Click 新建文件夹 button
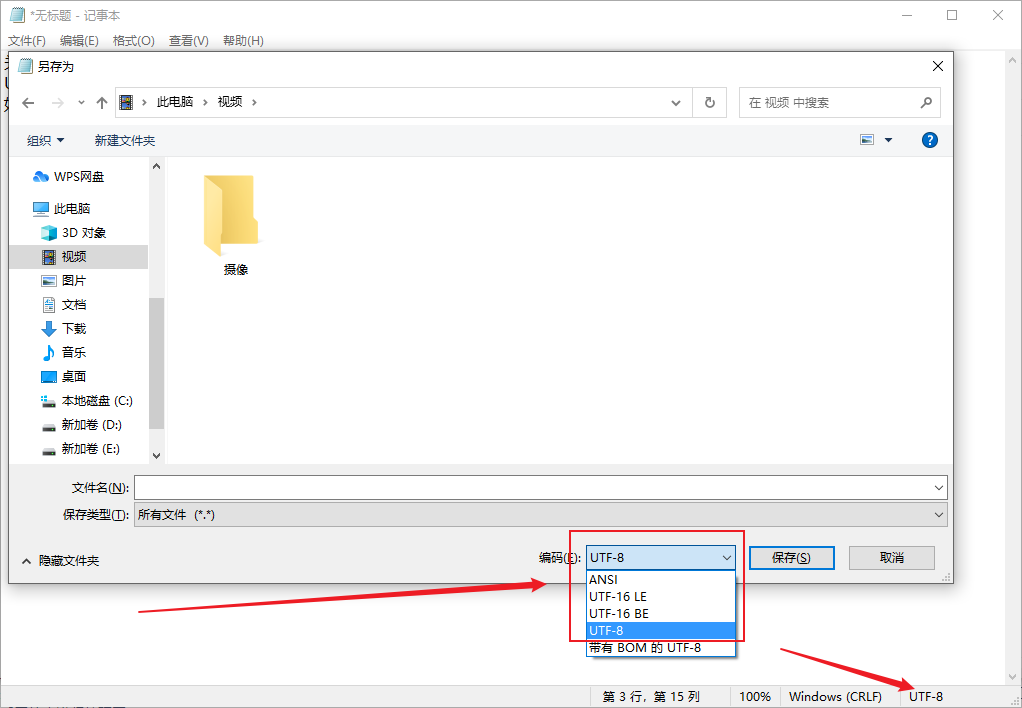Image resolution: width=1022 pixels, height=708 pixels. pyautogui.click(x=124, y=140)
